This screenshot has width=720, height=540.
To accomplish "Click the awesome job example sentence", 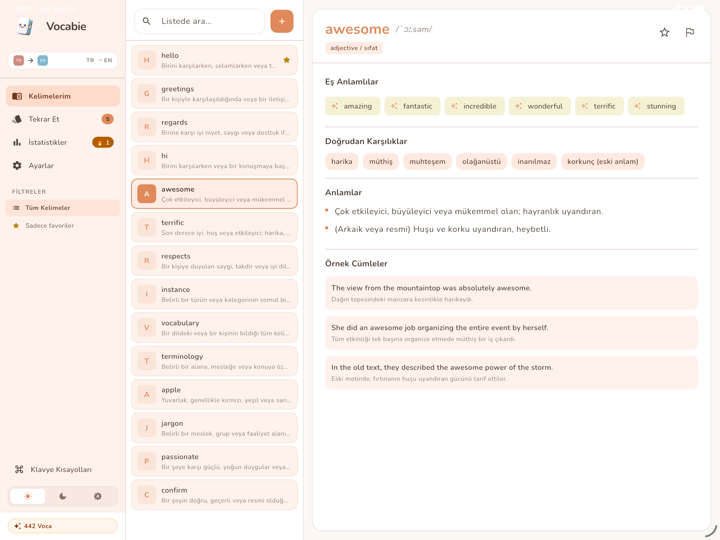I will tap(512, 333).
